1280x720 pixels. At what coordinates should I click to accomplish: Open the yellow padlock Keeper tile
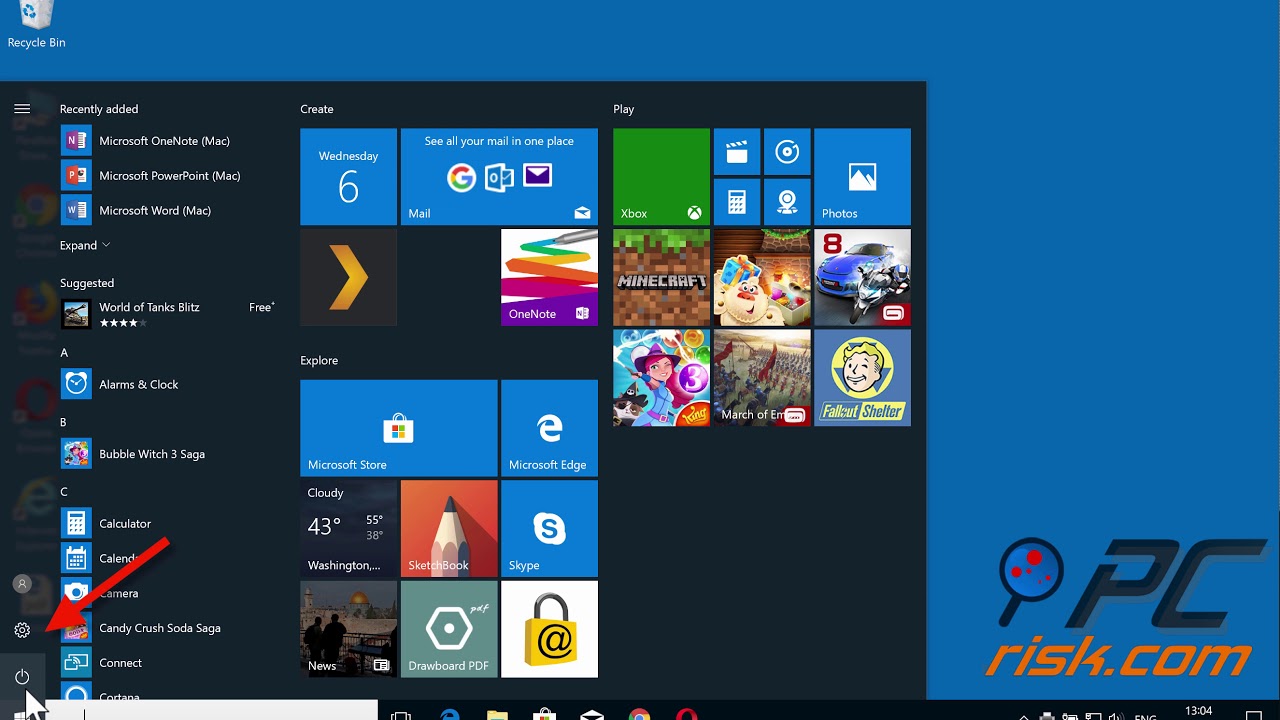[549, 629]
